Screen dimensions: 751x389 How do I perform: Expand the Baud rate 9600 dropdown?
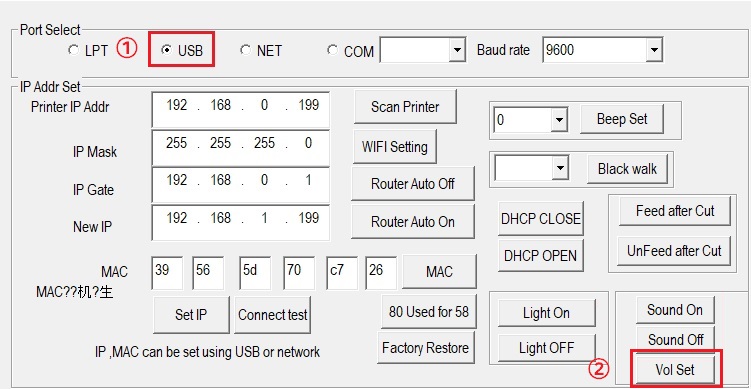tap(654, 50)
